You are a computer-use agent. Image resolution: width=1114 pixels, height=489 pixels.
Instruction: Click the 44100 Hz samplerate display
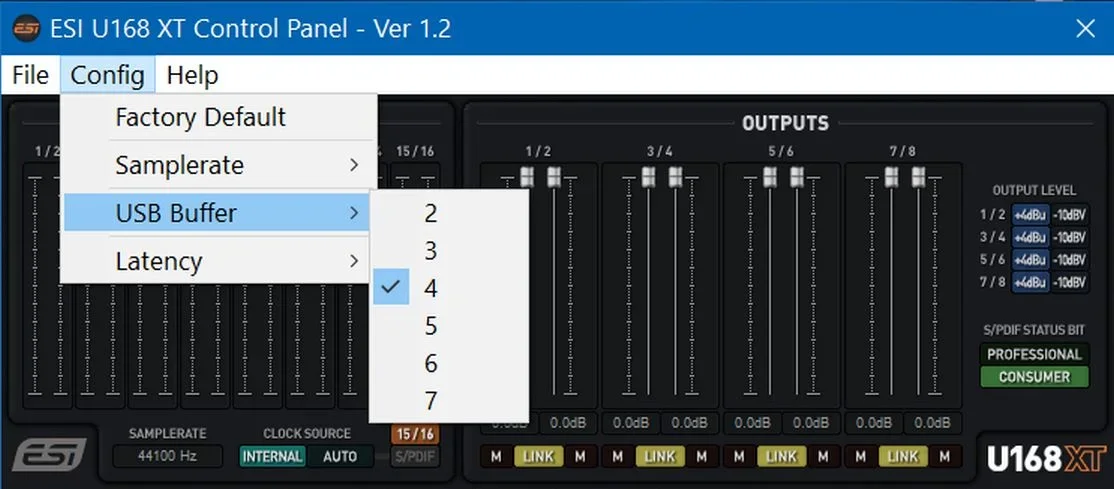(x=168, y=456)
